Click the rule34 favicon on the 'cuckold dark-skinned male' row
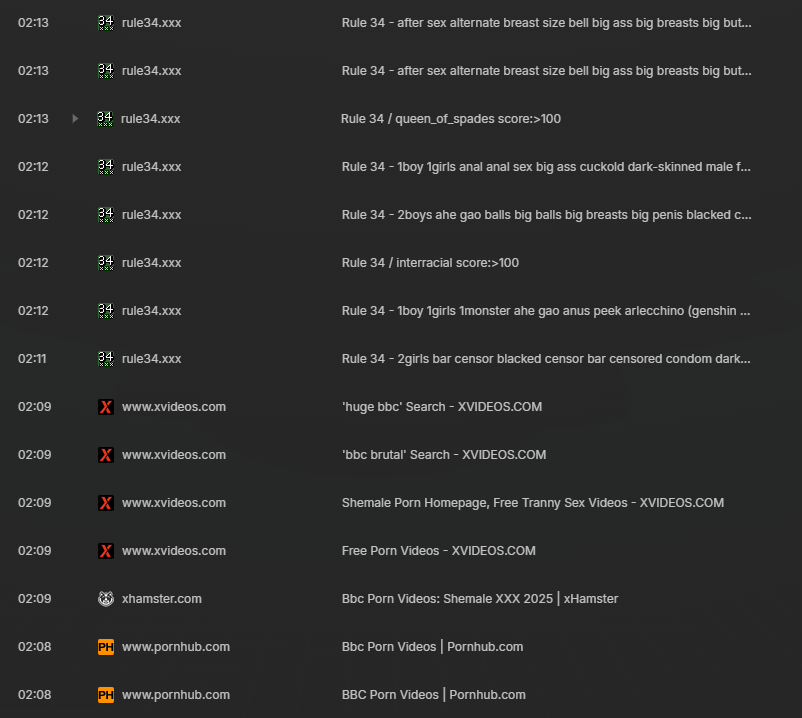Image resolution: width=802 pixels, height=718 pixels. tap(106, 167)
